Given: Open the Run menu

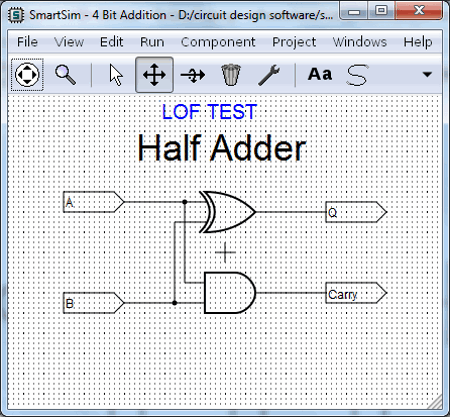Looking at the screenshot, I should click(x=152, y=42).
